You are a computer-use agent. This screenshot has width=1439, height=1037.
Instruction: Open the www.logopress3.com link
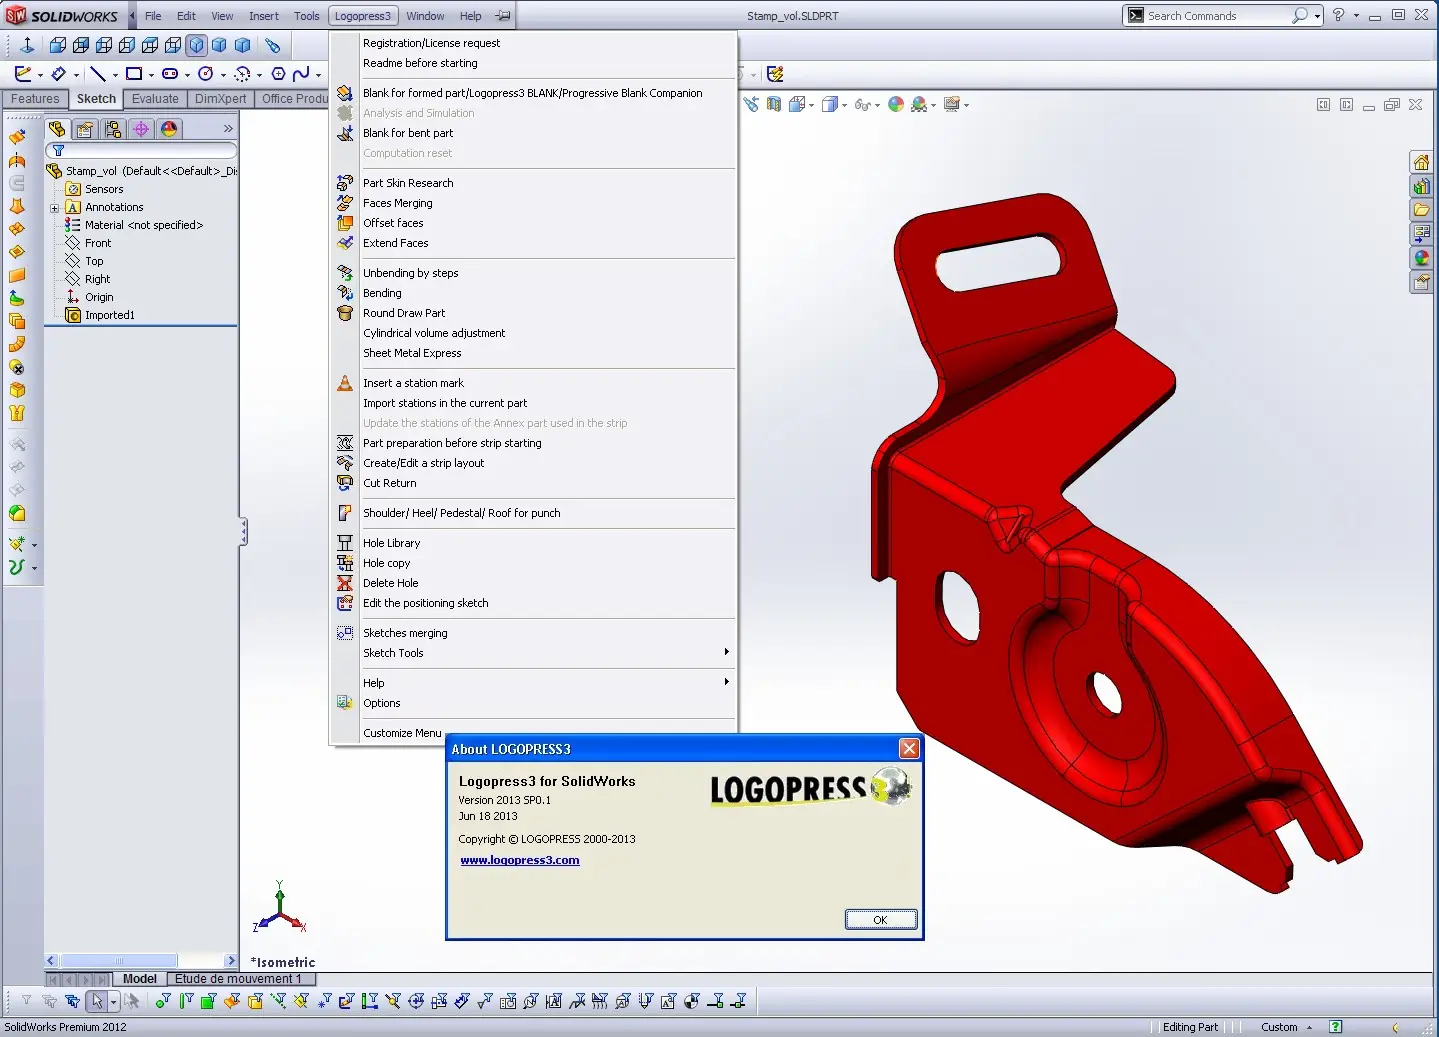pos(520,860)
